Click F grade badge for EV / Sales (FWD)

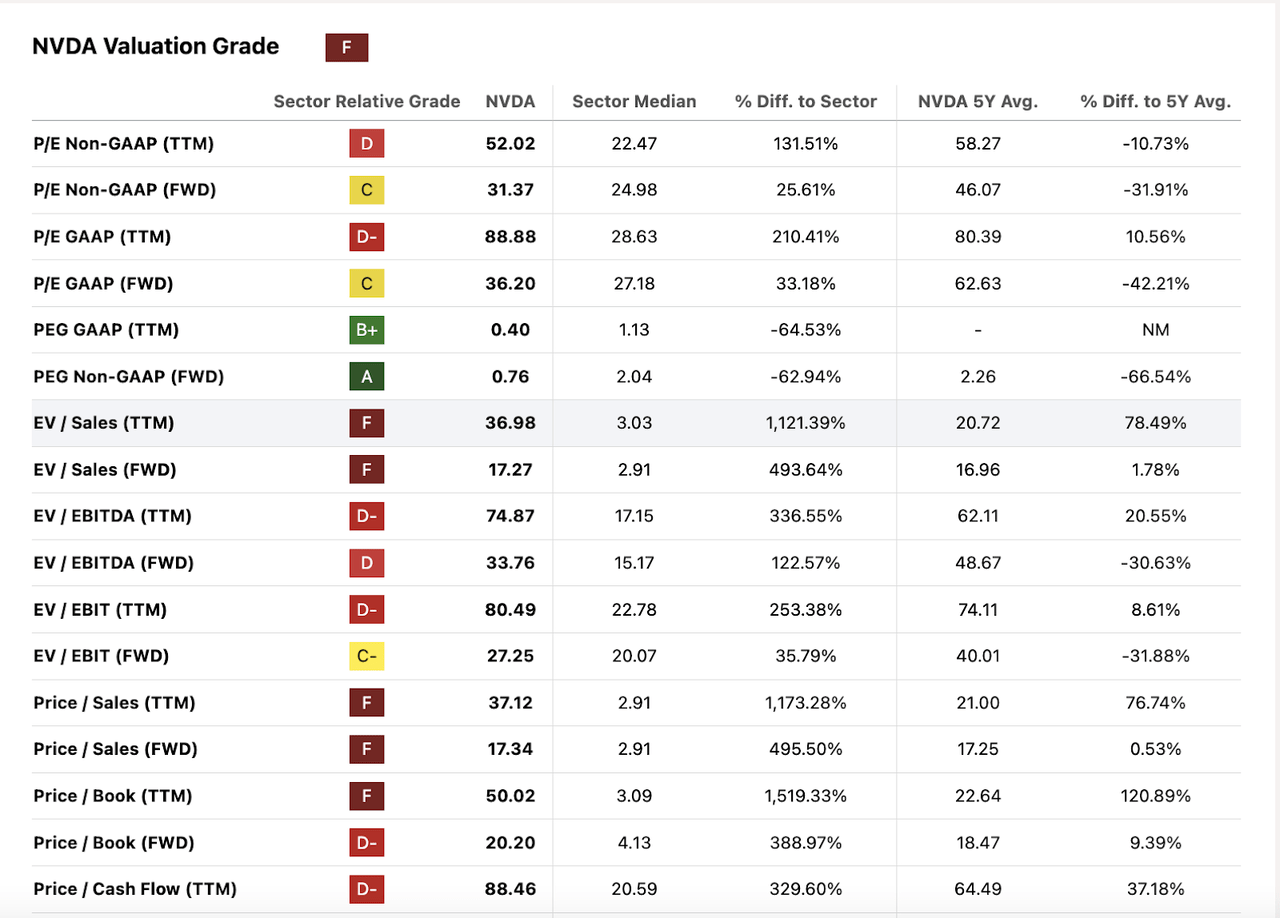point(367,470)
